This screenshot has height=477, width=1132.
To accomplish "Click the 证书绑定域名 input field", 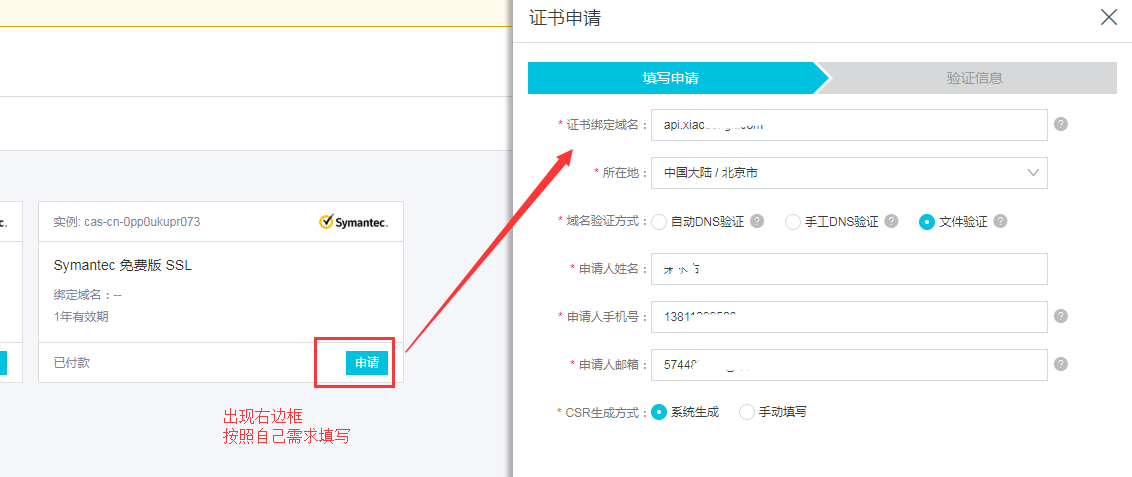I will click(848, 125).
